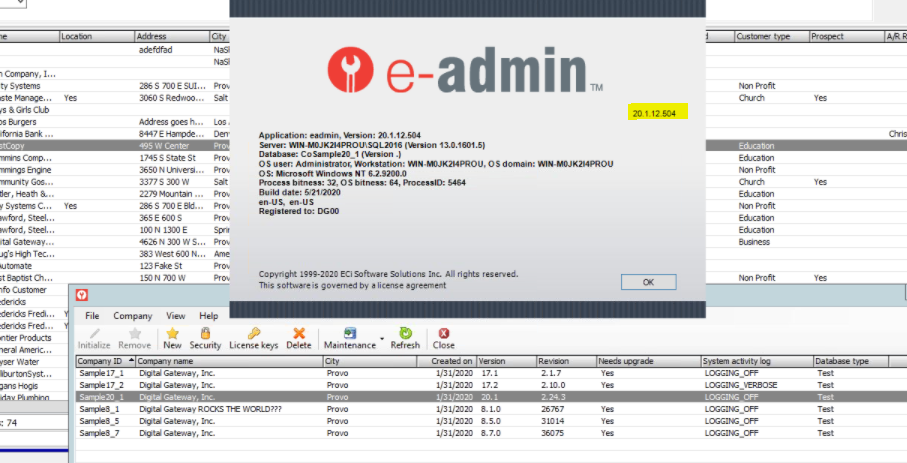Sort by Created on column header
The image size is (907, 463).
point(447,361)
